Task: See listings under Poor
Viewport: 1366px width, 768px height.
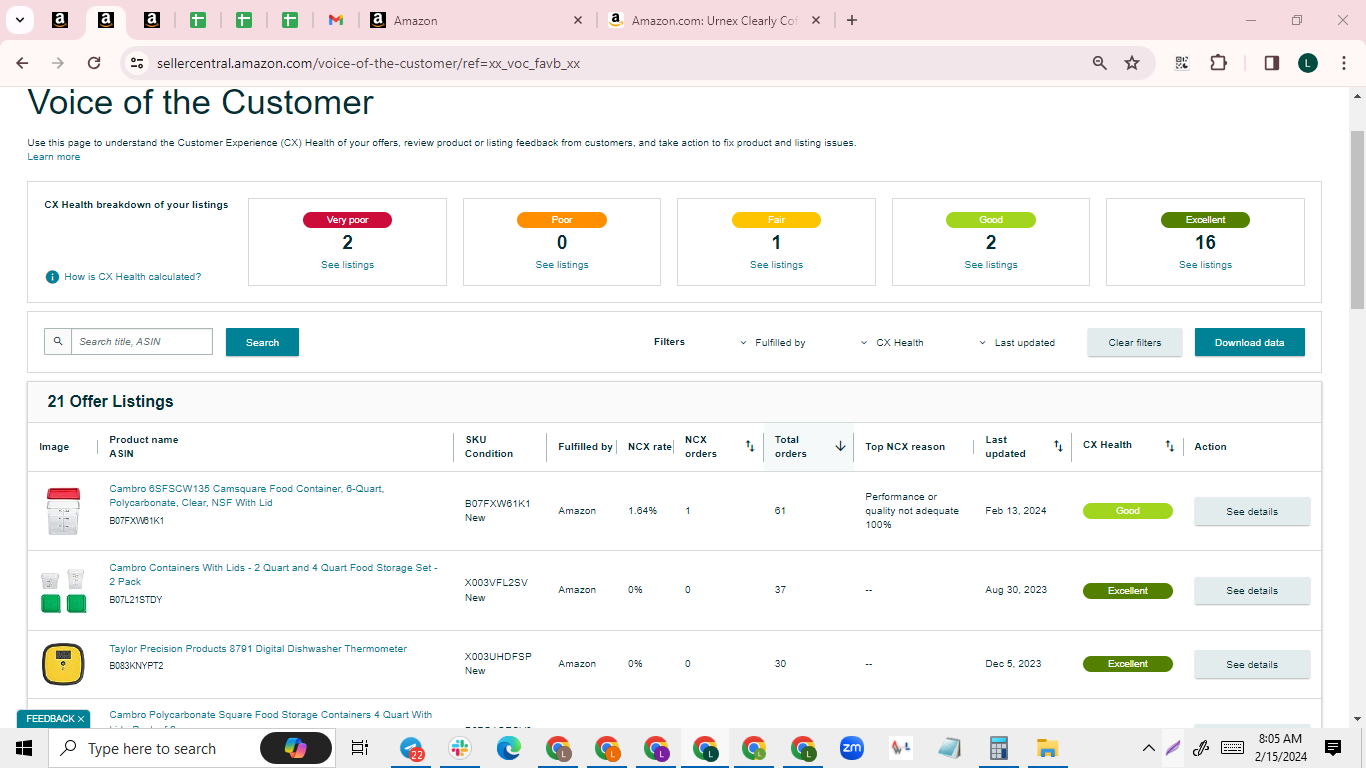Action: click(x=562, y=265)
